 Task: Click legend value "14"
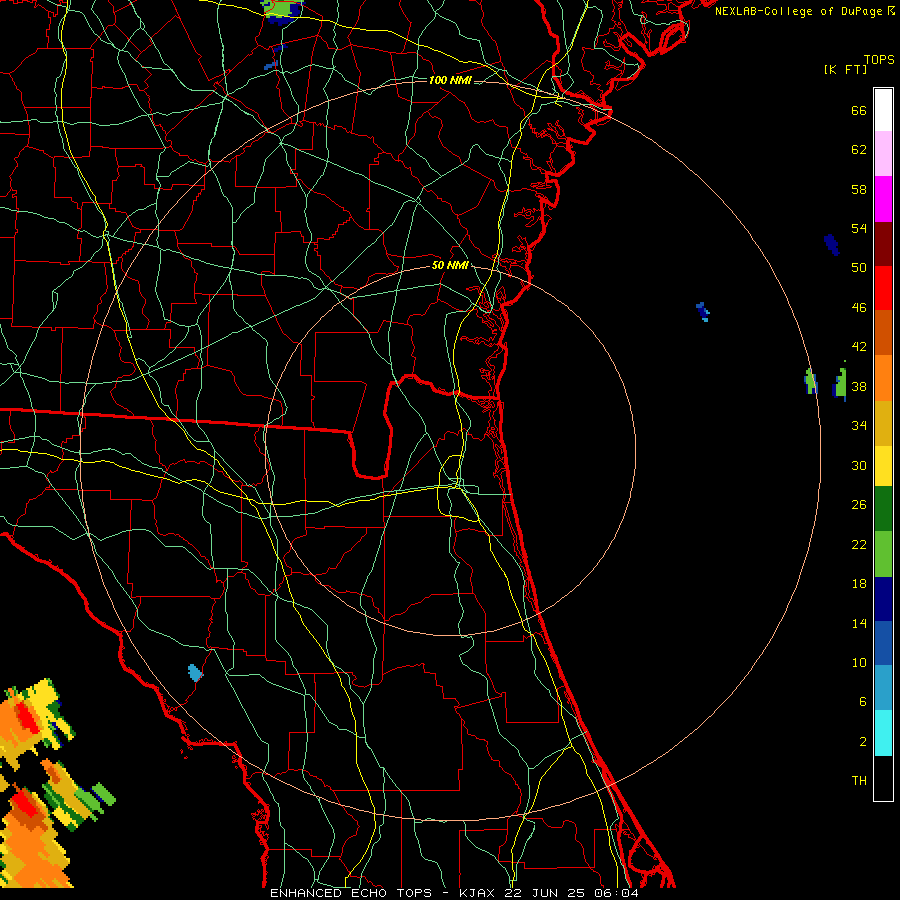tap(859, 623)
